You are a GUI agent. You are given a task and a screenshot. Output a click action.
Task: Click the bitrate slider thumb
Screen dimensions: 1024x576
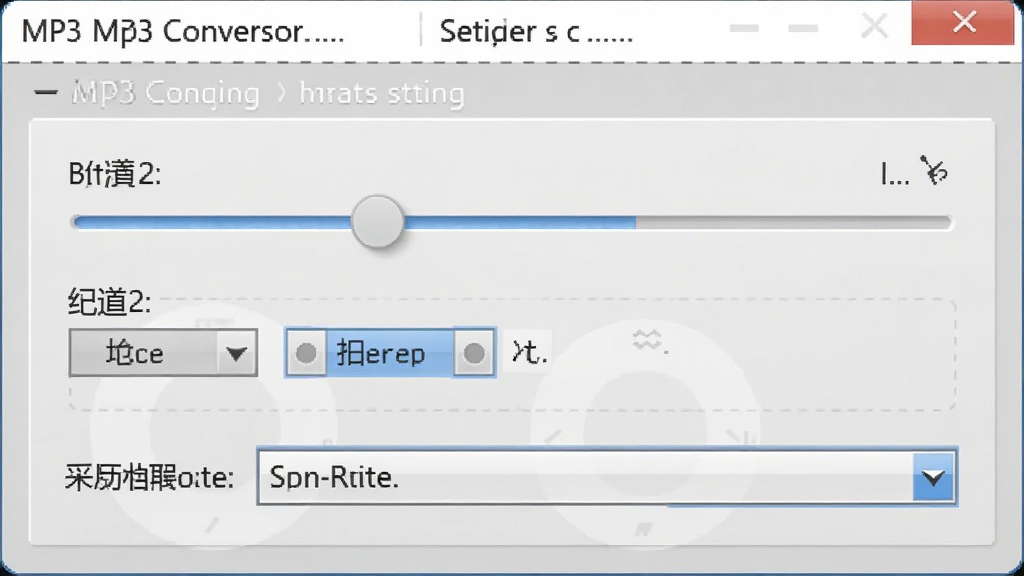click(377, 222)
